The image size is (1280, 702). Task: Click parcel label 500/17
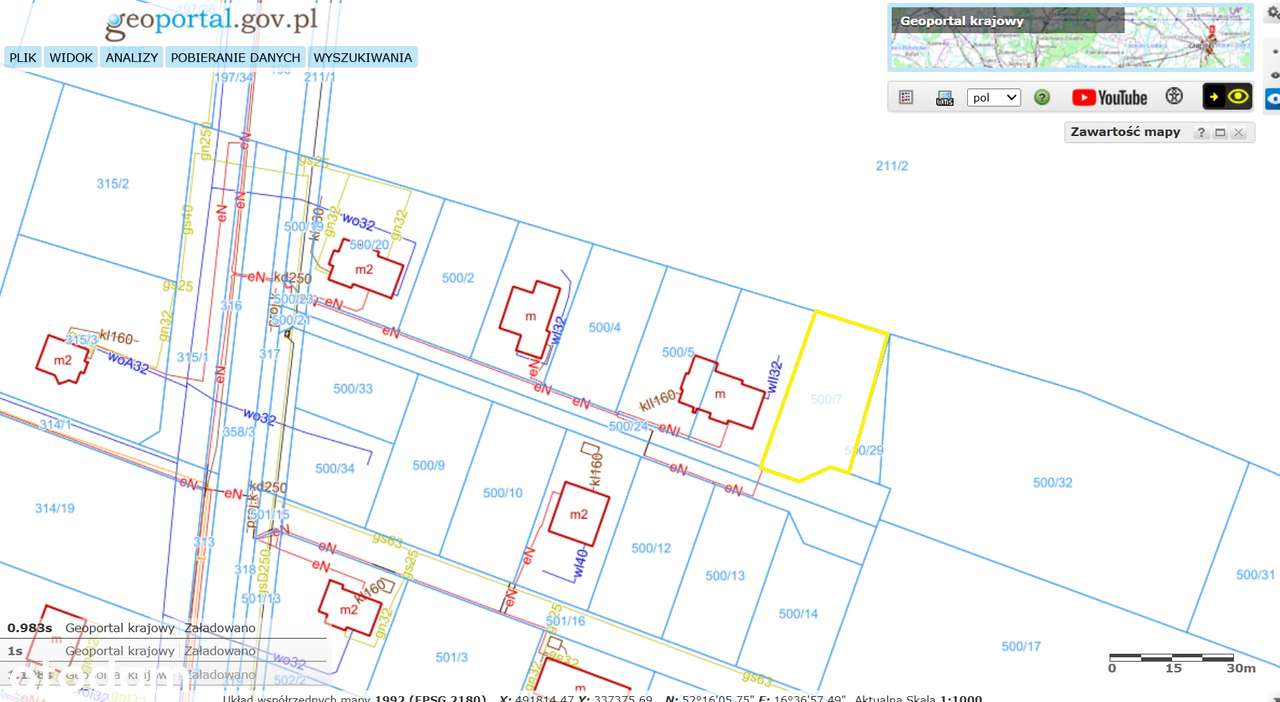pos(1021,647)
